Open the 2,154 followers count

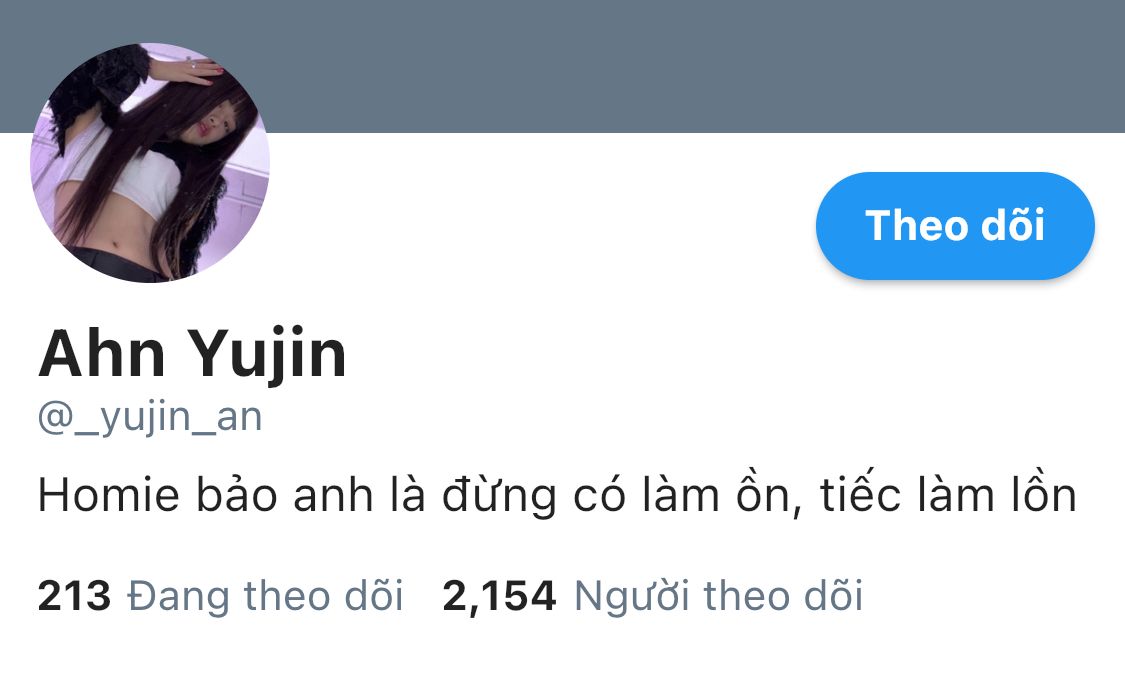[499, 595]
